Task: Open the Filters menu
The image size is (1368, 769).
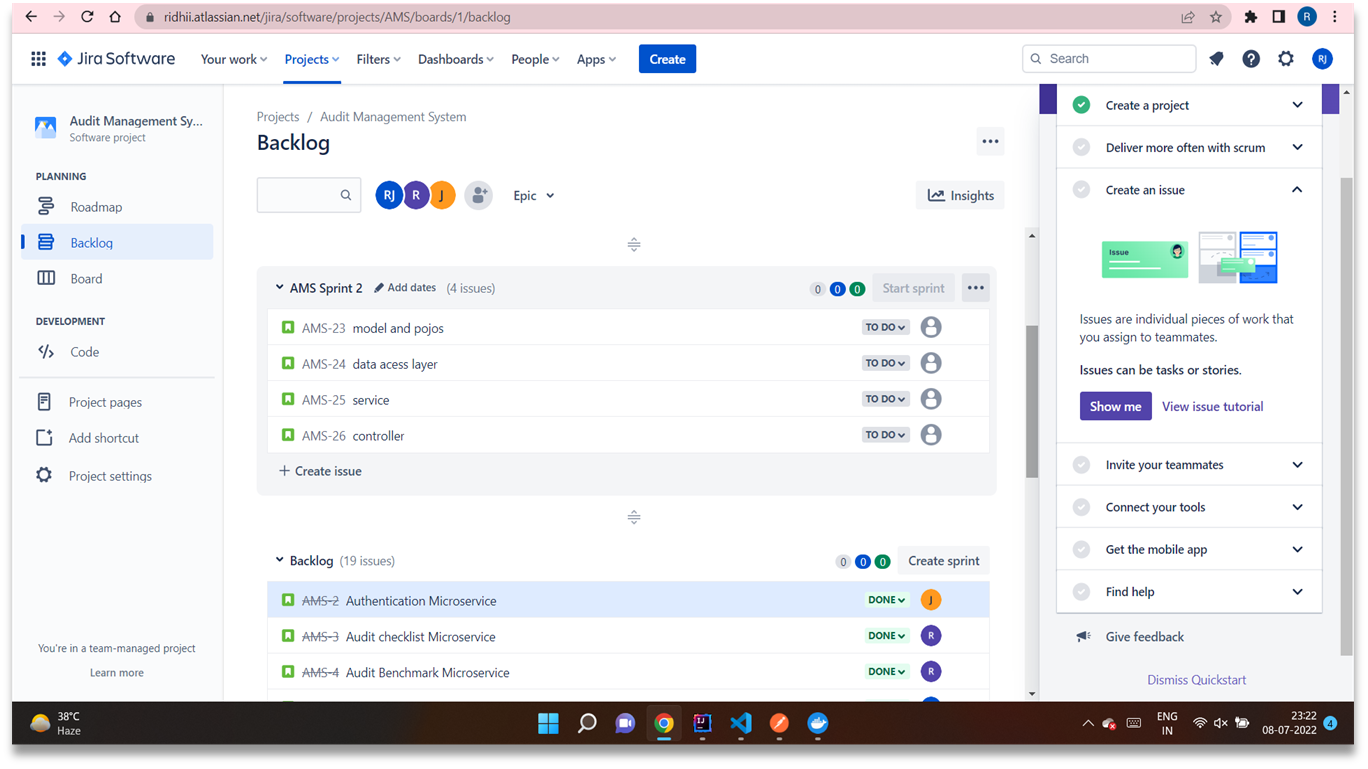Action: coord(377,58)
